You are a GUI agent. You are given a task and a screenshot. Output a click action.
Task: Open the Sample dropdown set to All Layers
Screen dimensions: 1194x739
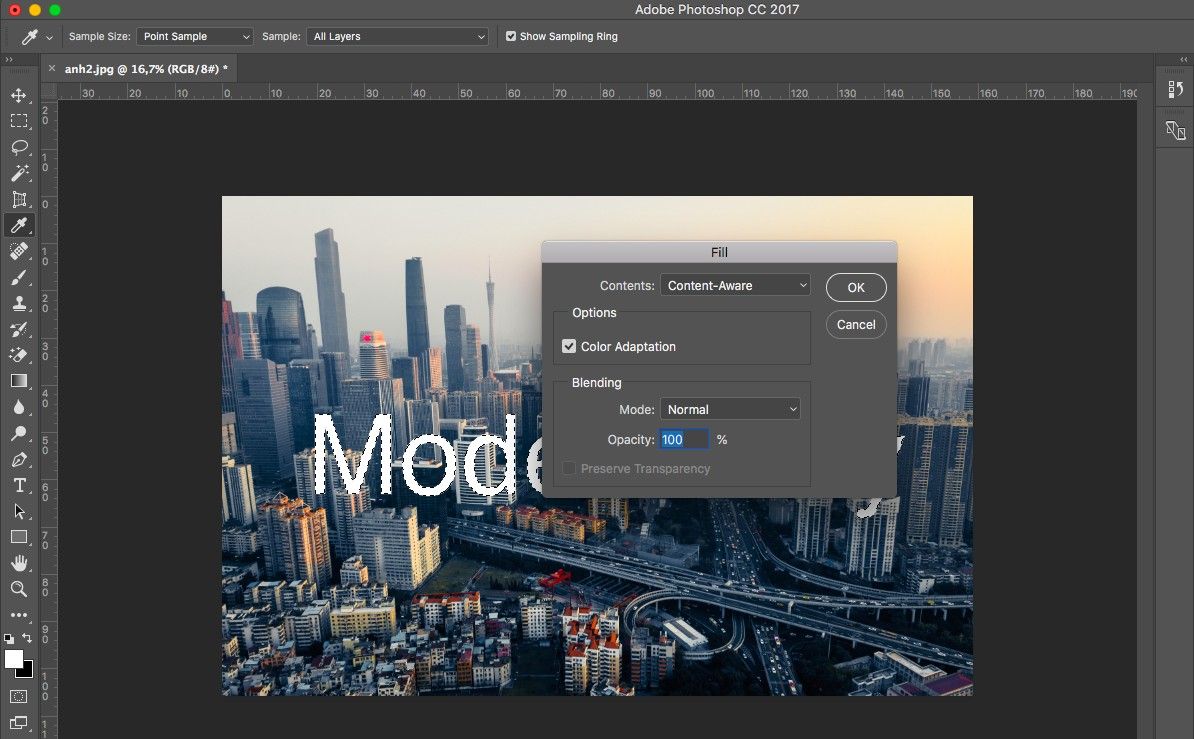(397, 36)
